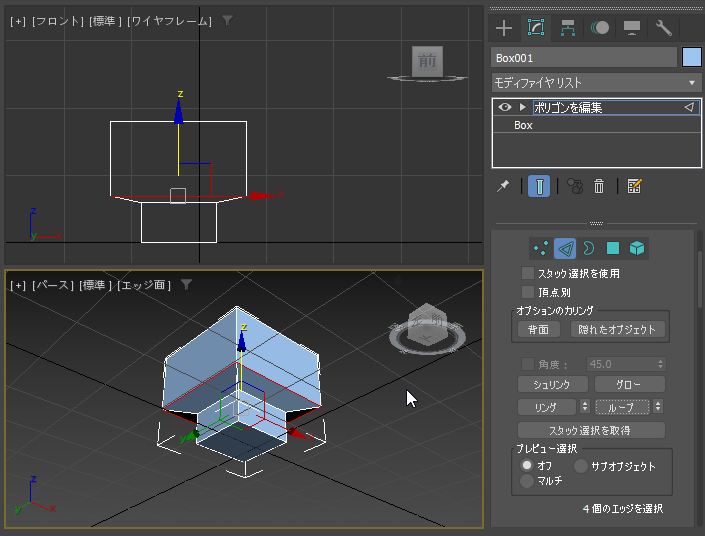Click the グロー button
Image resolution: width=705 pixels, height=536 pixels.
coord(629,384)
